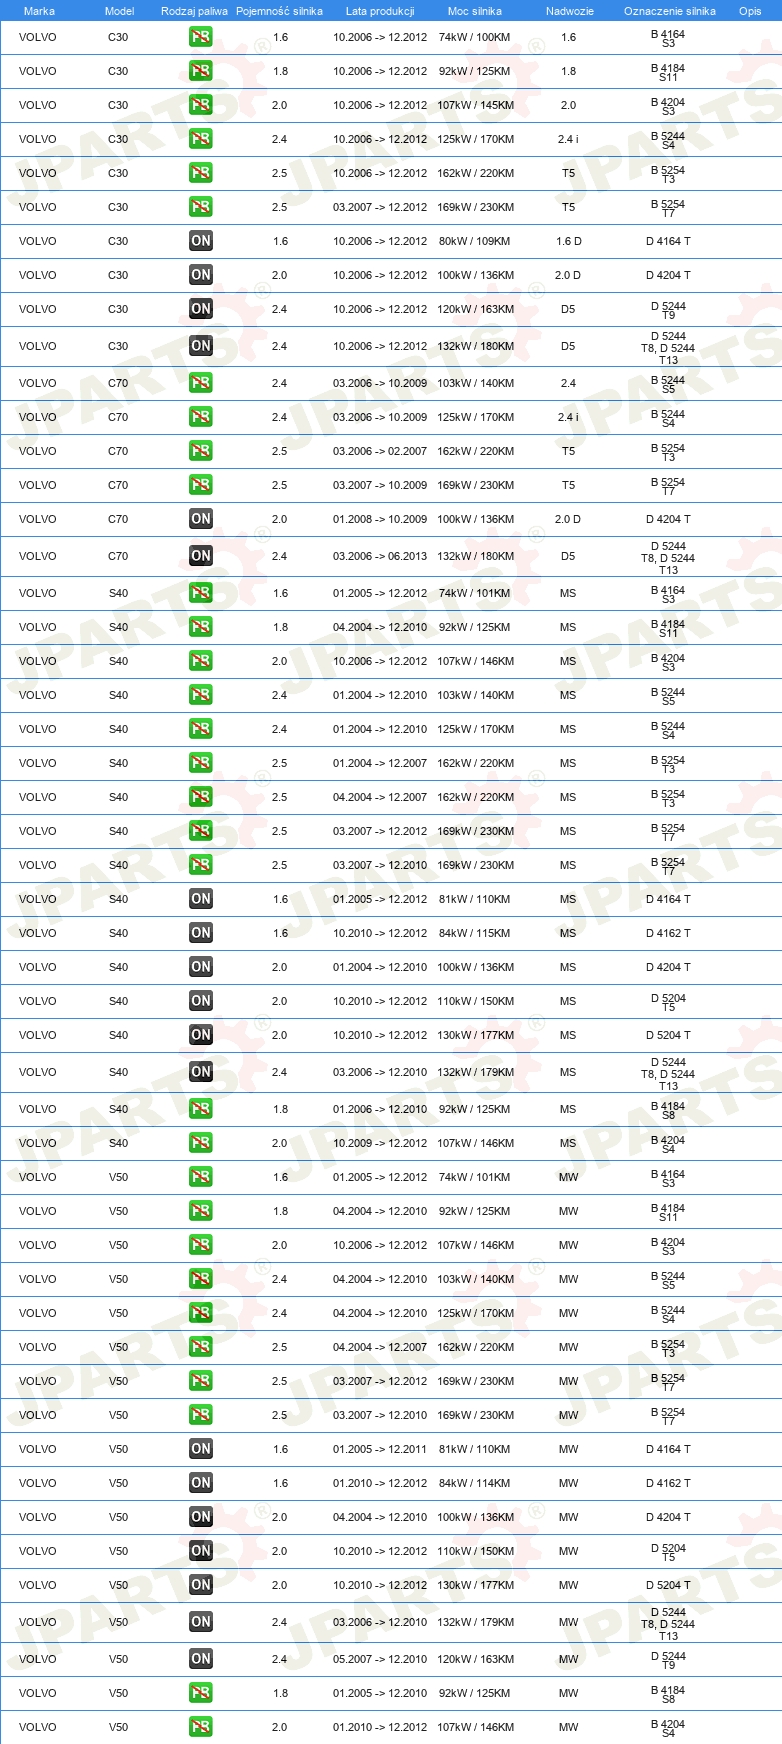Select petrol icon in C70 103kW / 140KM row
Screen dimensions: 782x1744
click(x=201, y=383)
